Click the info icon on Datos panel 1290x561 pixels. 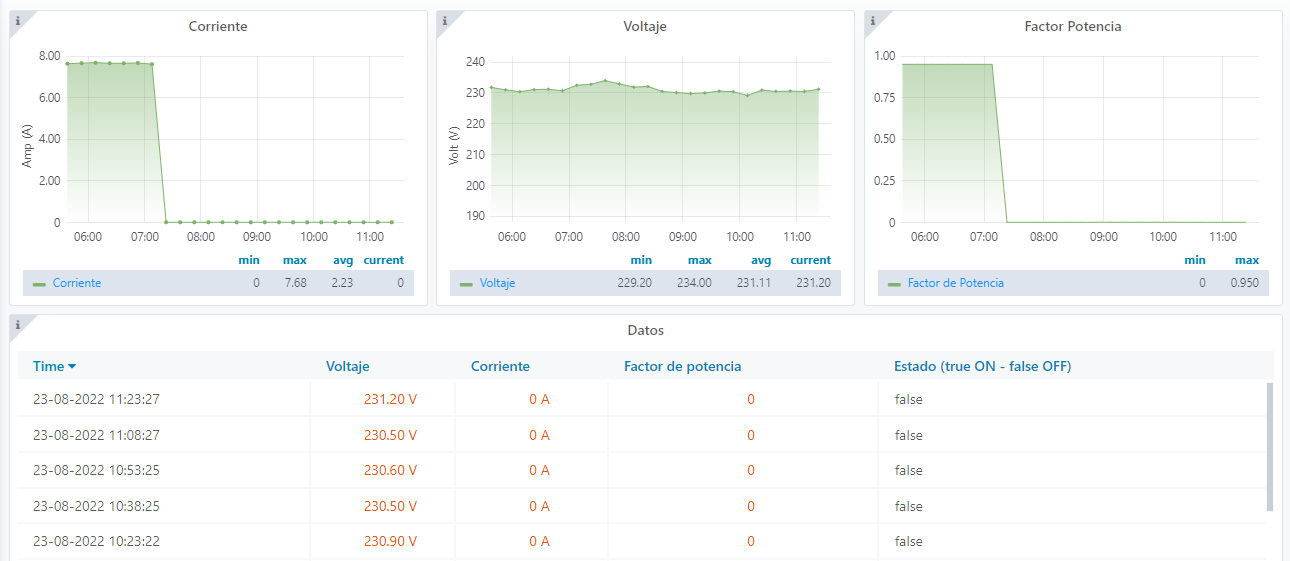click(x=17, y=324)
